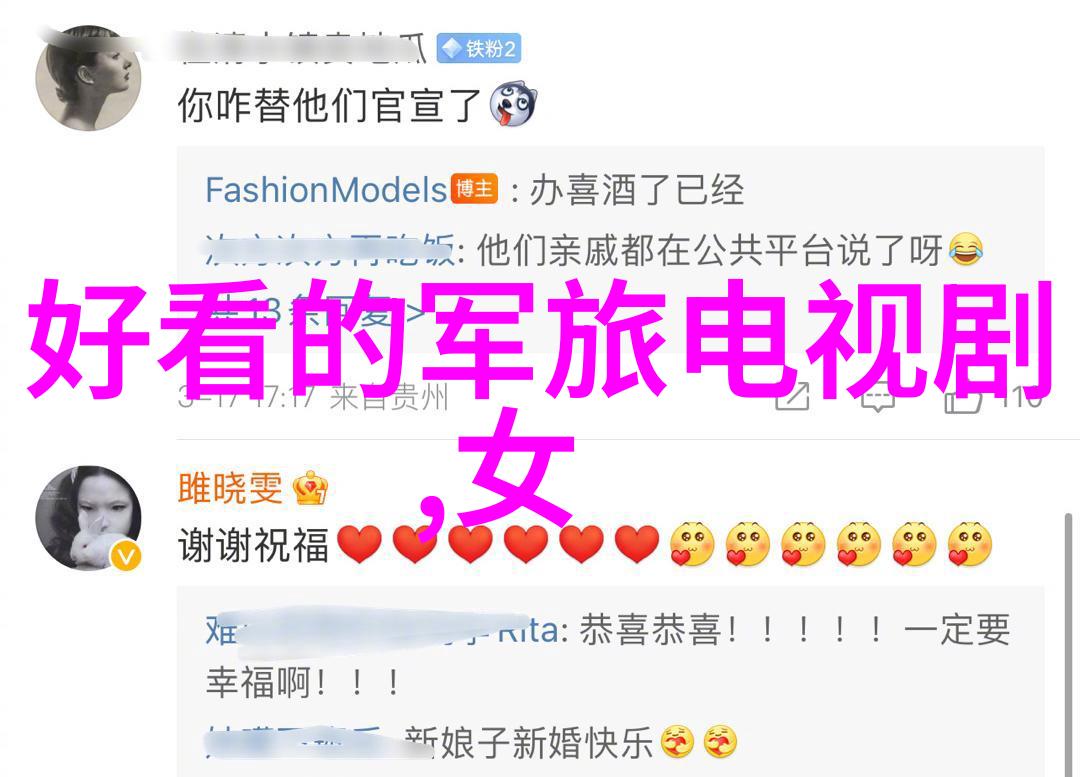Click the 谢谢祝福 comment text
1080x777 pixels.
click(253, 544)
